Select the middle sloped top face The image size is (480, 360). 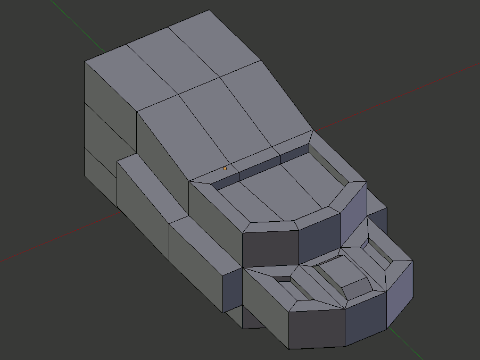226,122
